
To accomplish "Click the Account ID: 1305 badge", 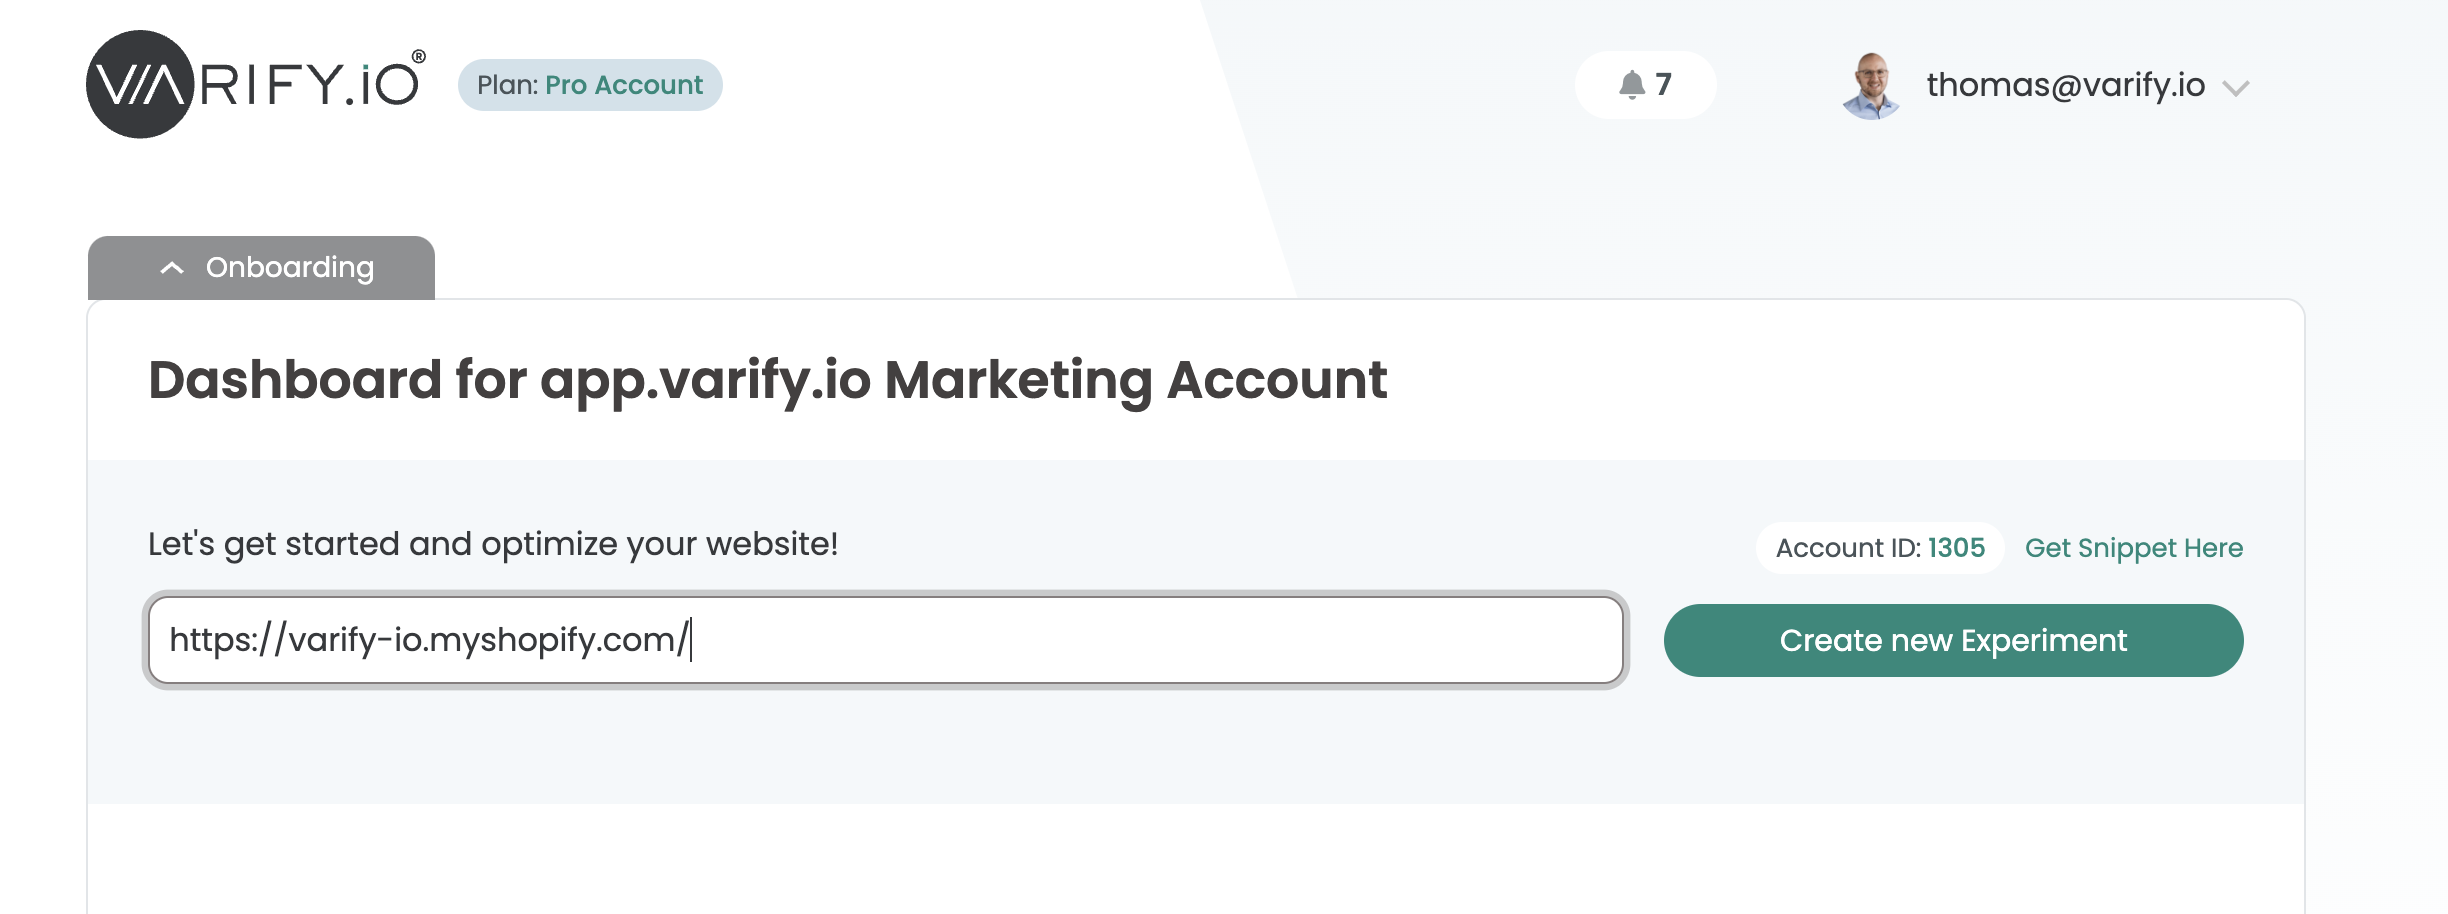I will tap(1880, 548).
